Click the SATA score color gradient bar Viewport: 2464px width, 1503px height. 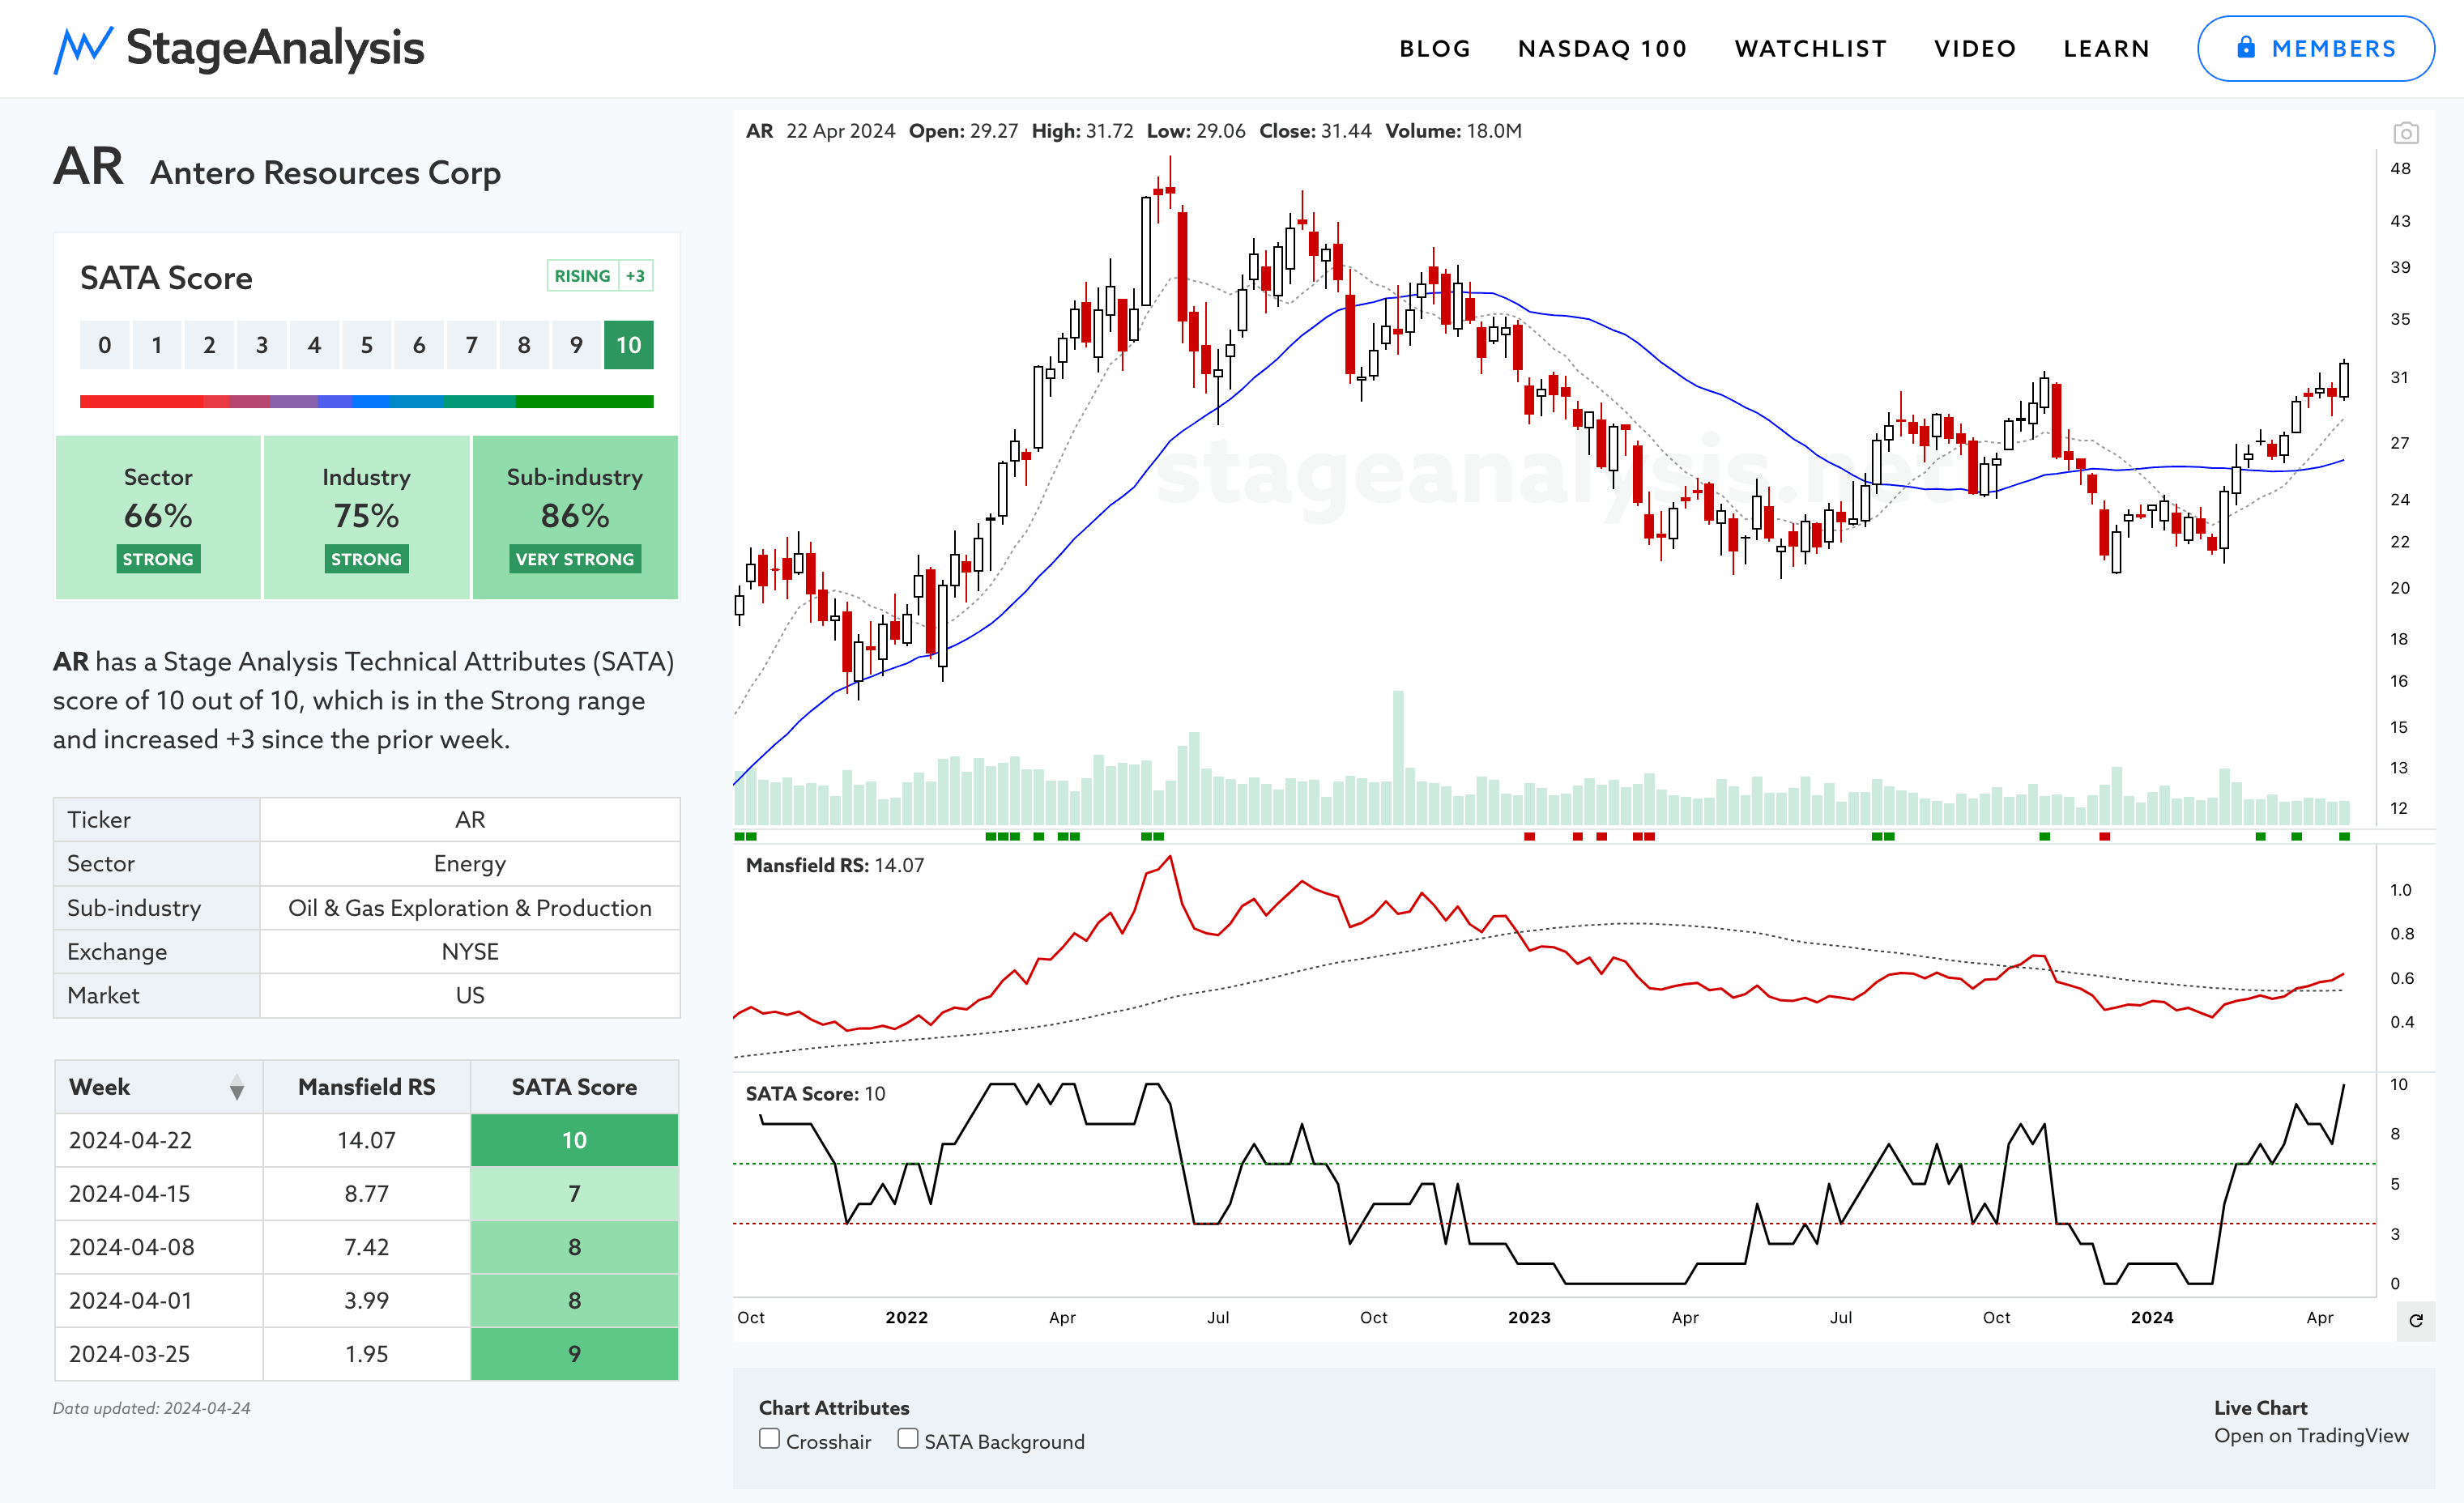(x=366, y=402)
